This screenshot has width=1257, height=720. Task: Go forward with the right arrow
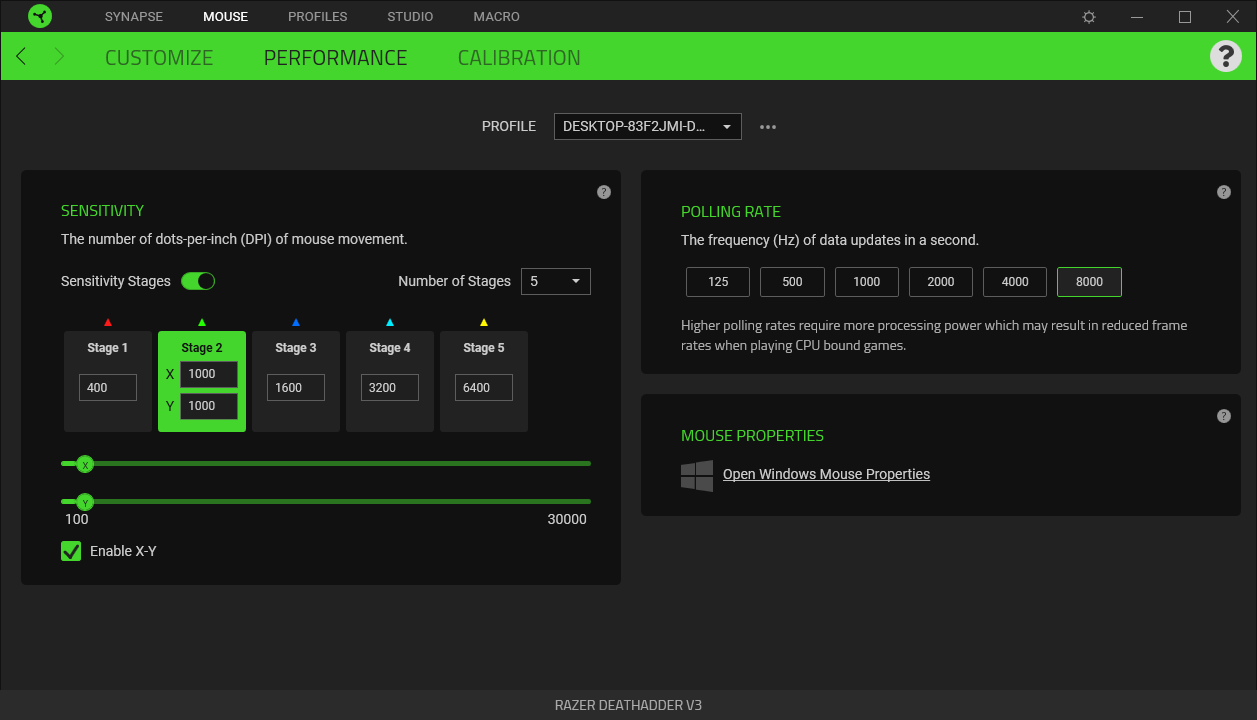[x=59, y=57]
